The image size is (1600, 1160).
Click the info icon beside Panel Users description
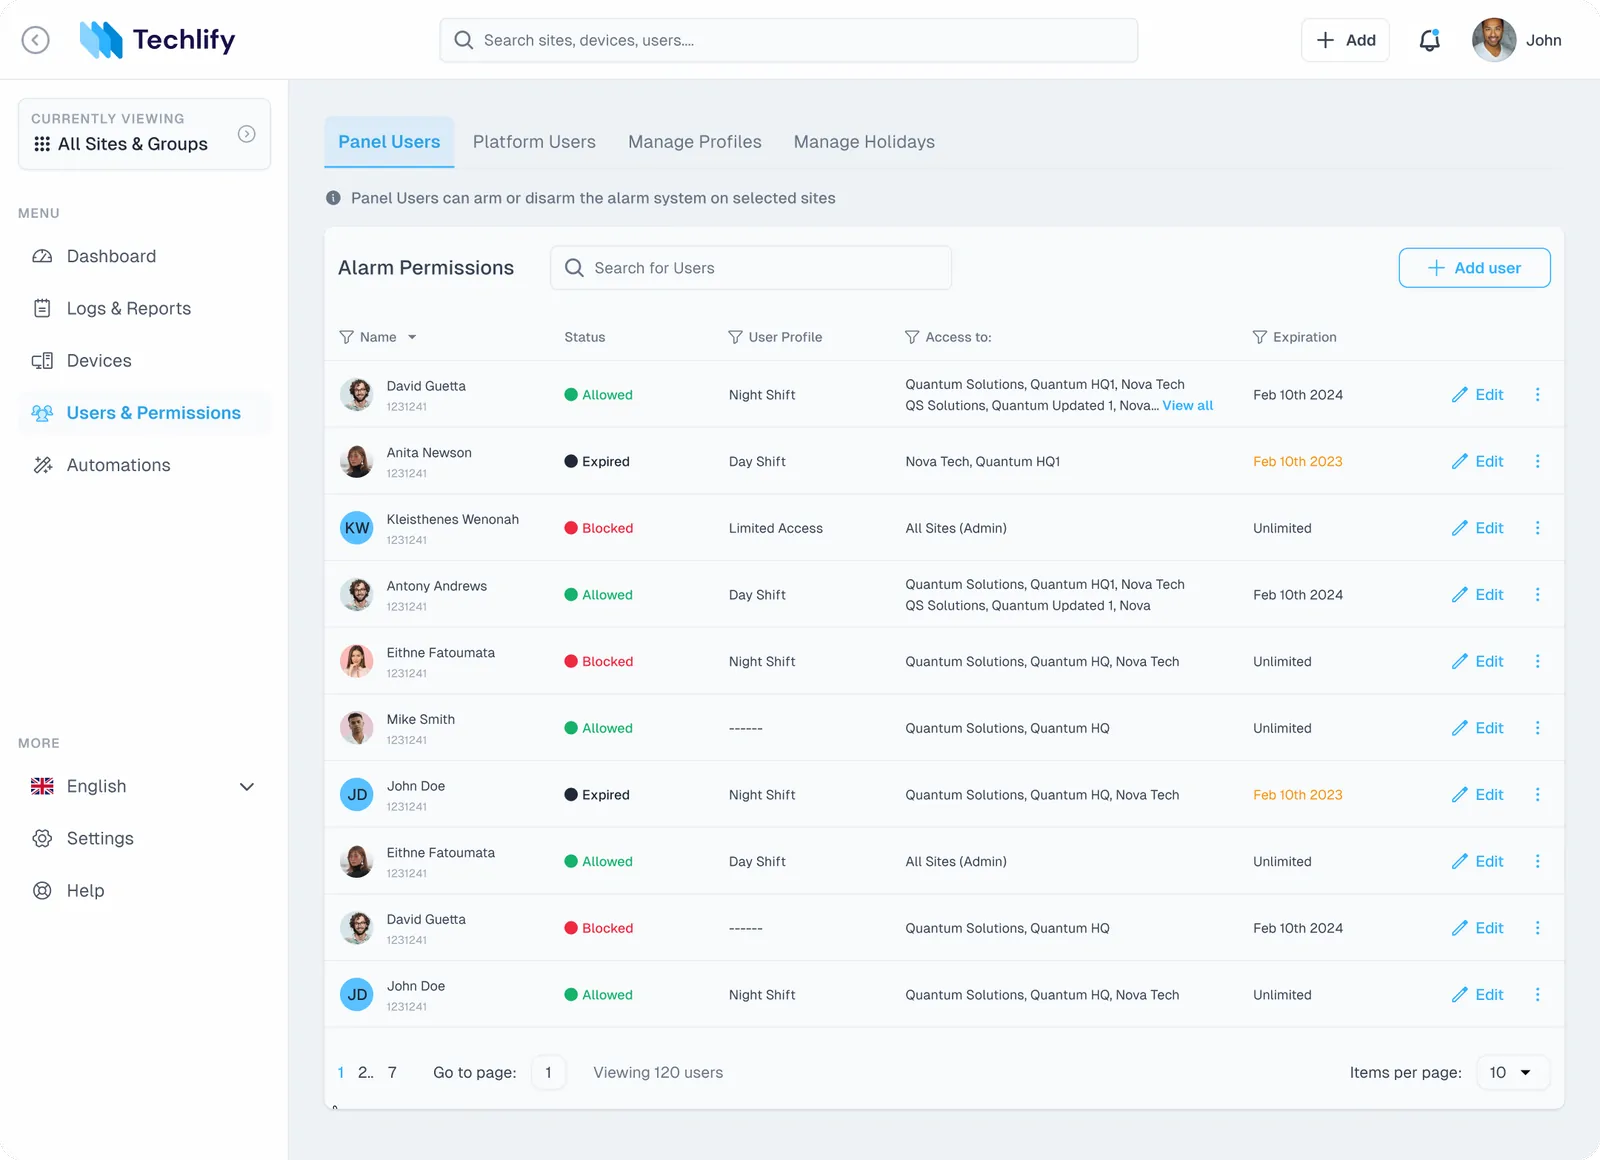[x=333, y=198]
